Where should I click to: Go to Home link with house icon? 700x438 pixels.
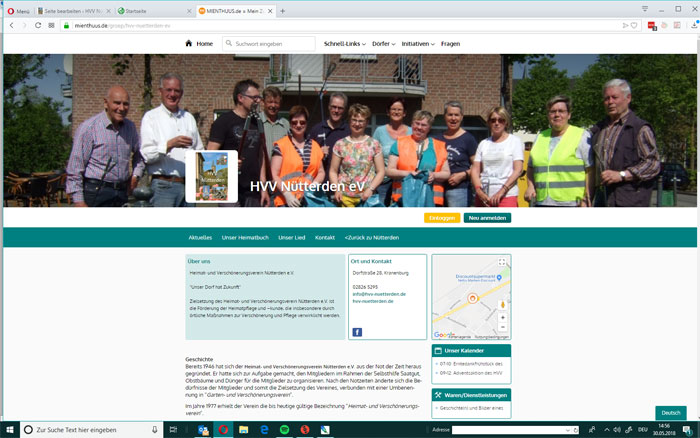199,44
